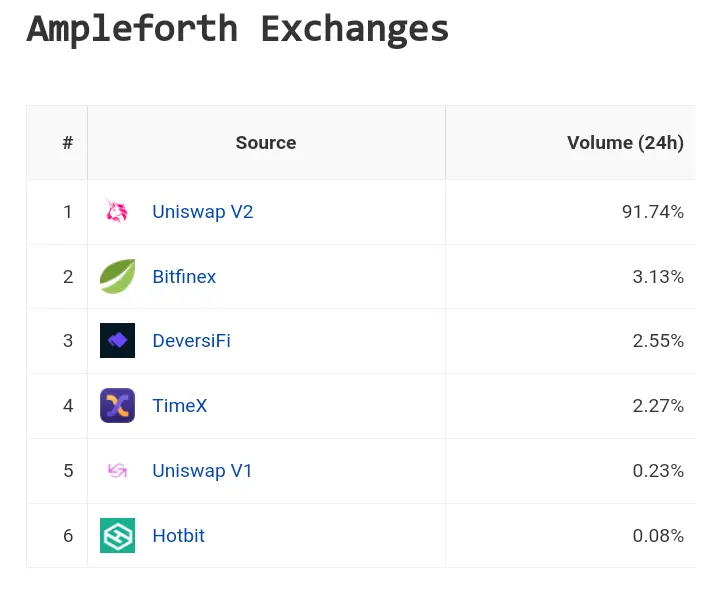This screenshot has width=720, height=610.
Task: Click the TimeX purple X logo
Action: click(x=117, y=406)
